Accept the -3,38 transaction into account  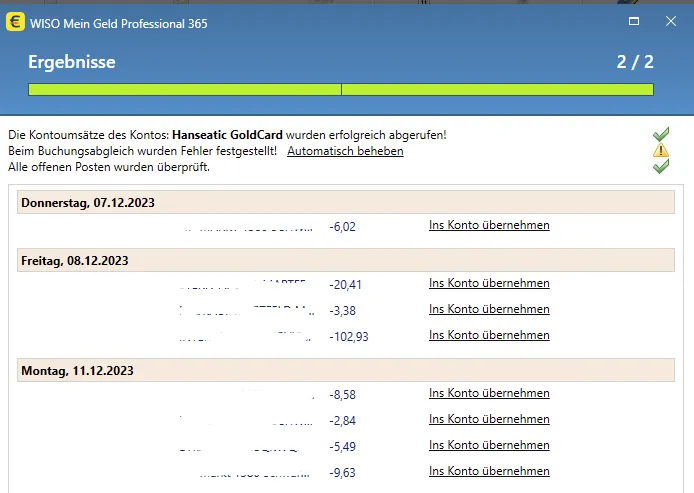click(x=489, y=309)
